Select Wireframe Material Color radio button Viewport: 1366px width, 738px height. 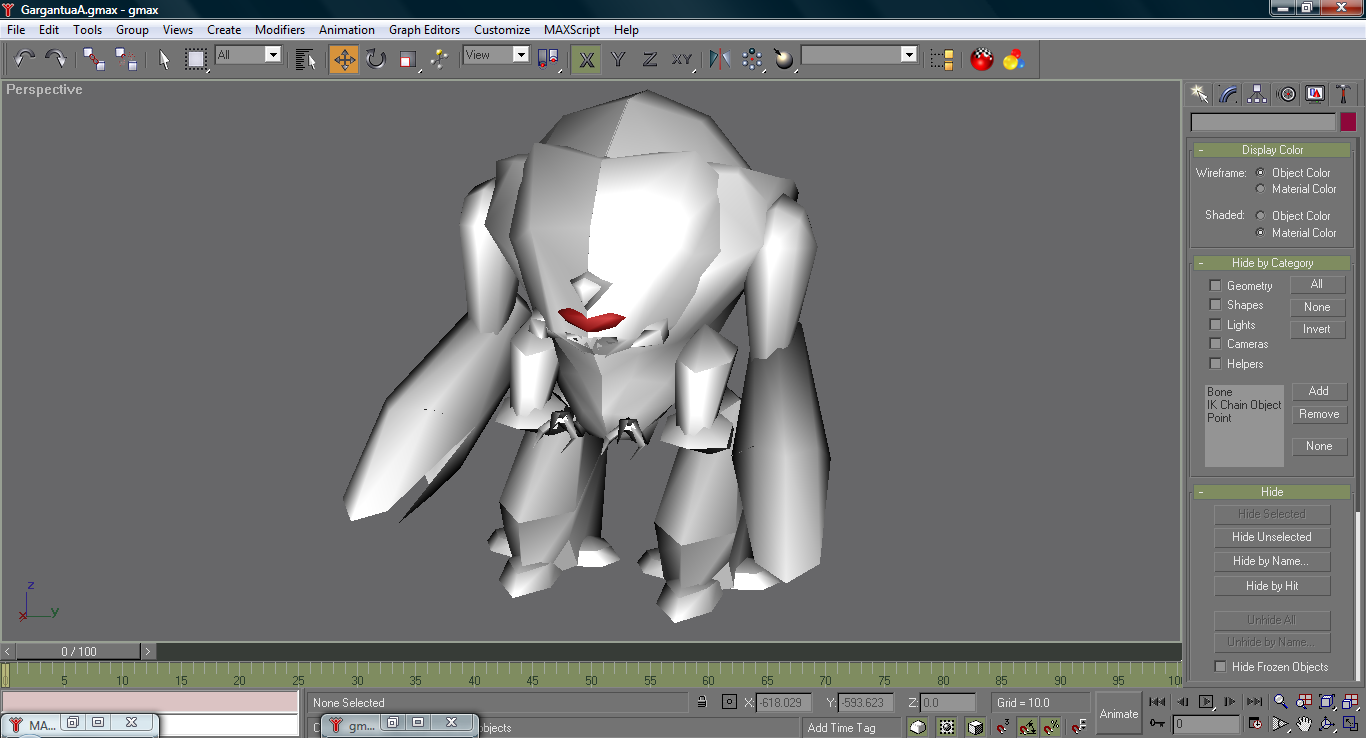[1260, 188]
